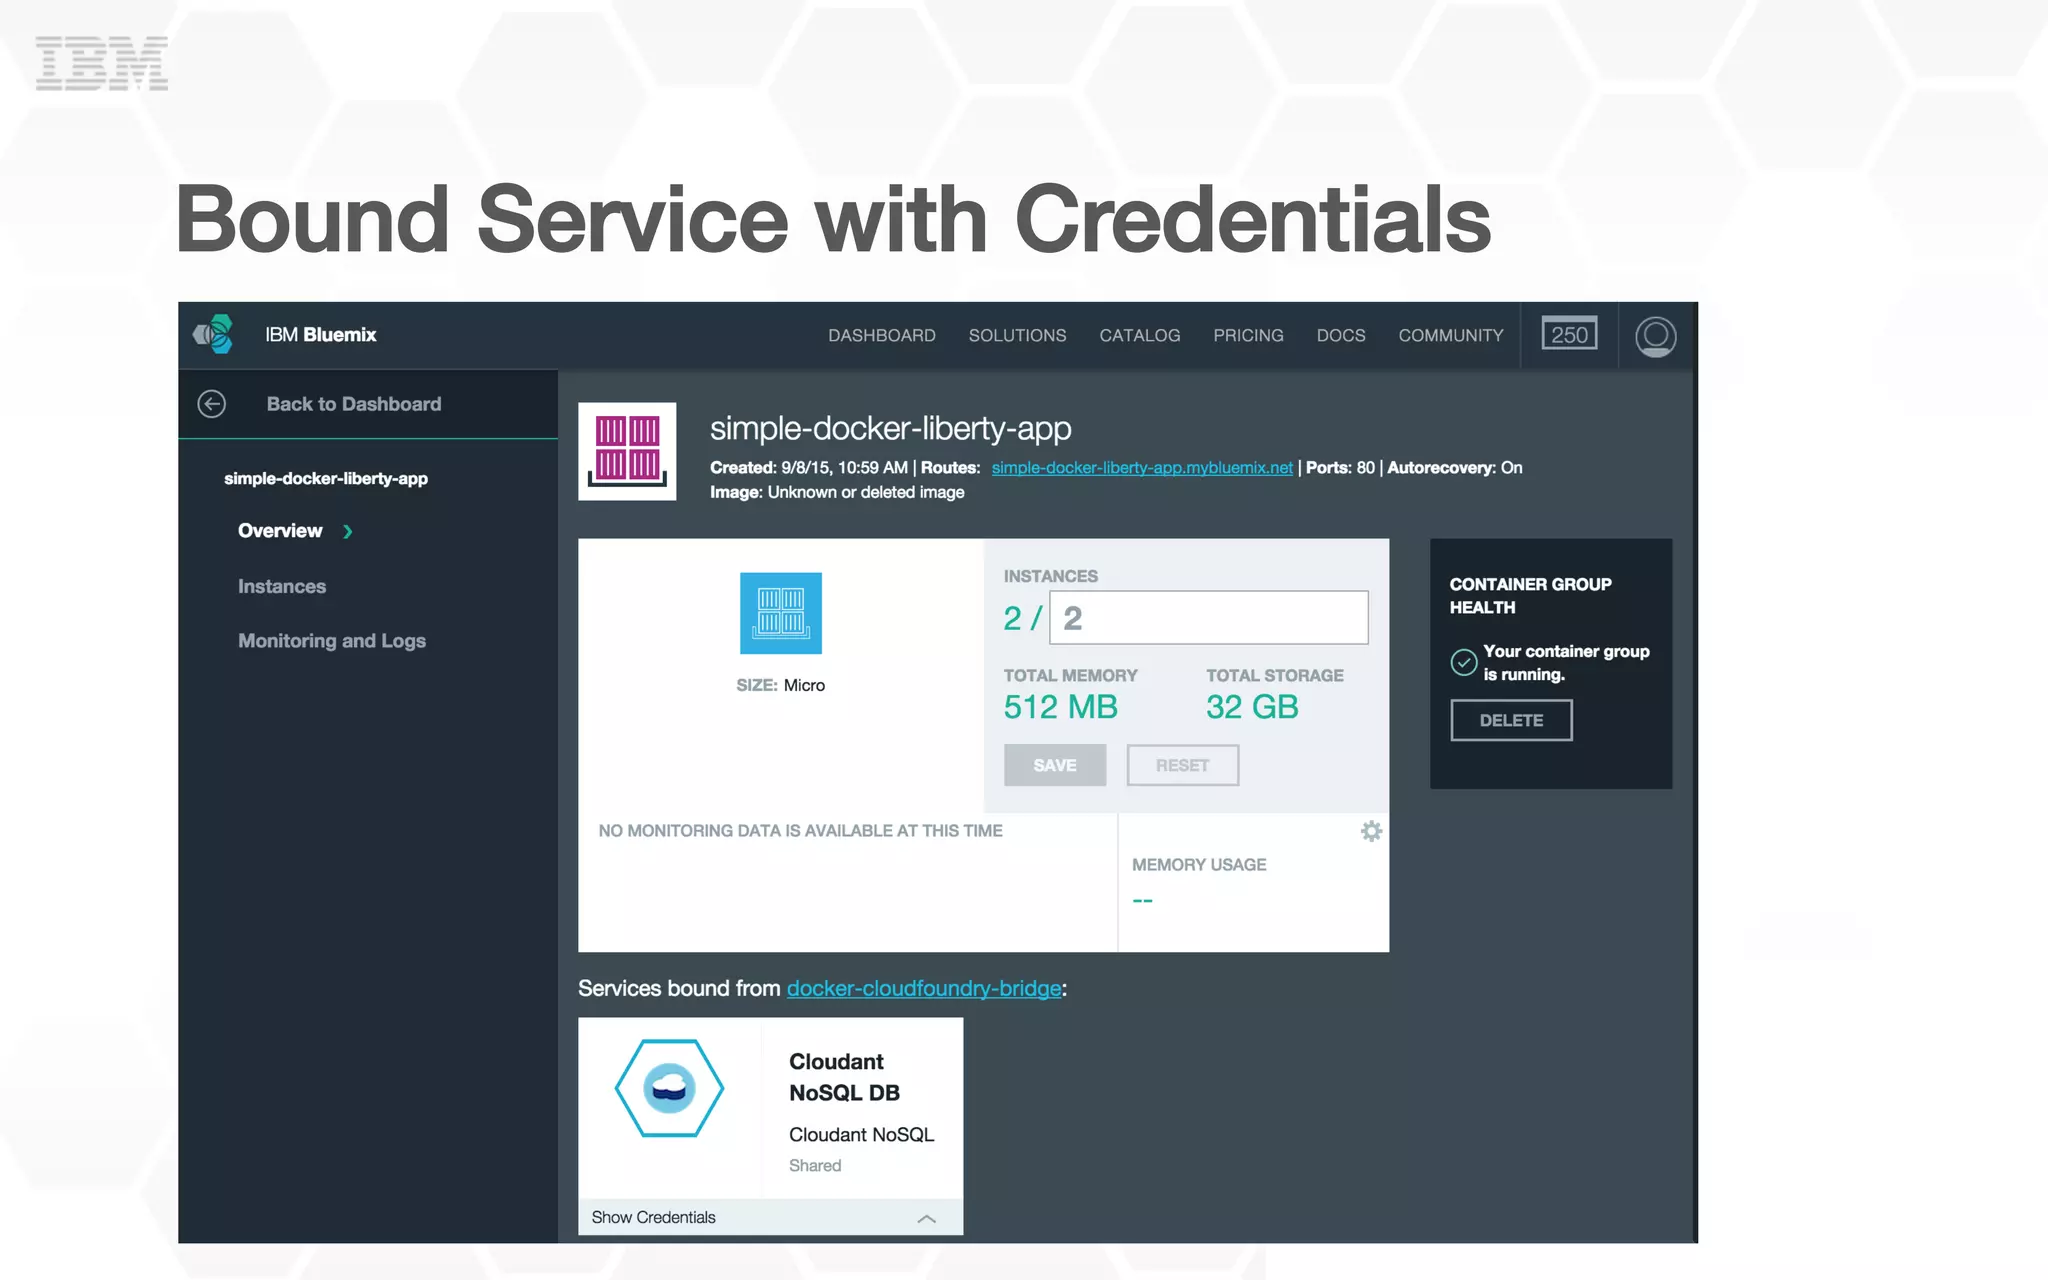
Task: Open Monitoring and Logs in sidebar
Action: coord(332,641)
